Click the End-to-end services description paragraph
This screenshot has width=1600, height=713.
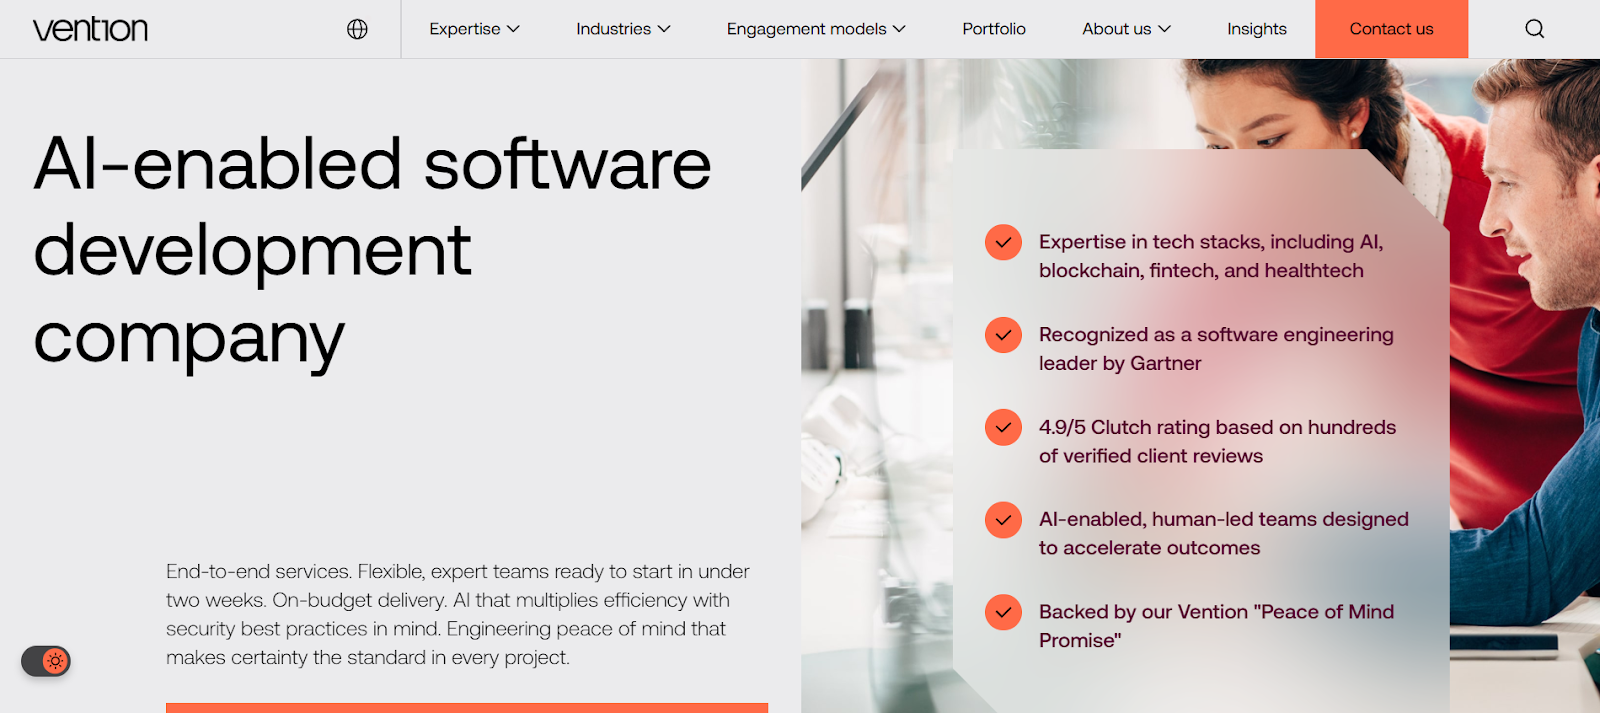[x=458, y=614]
